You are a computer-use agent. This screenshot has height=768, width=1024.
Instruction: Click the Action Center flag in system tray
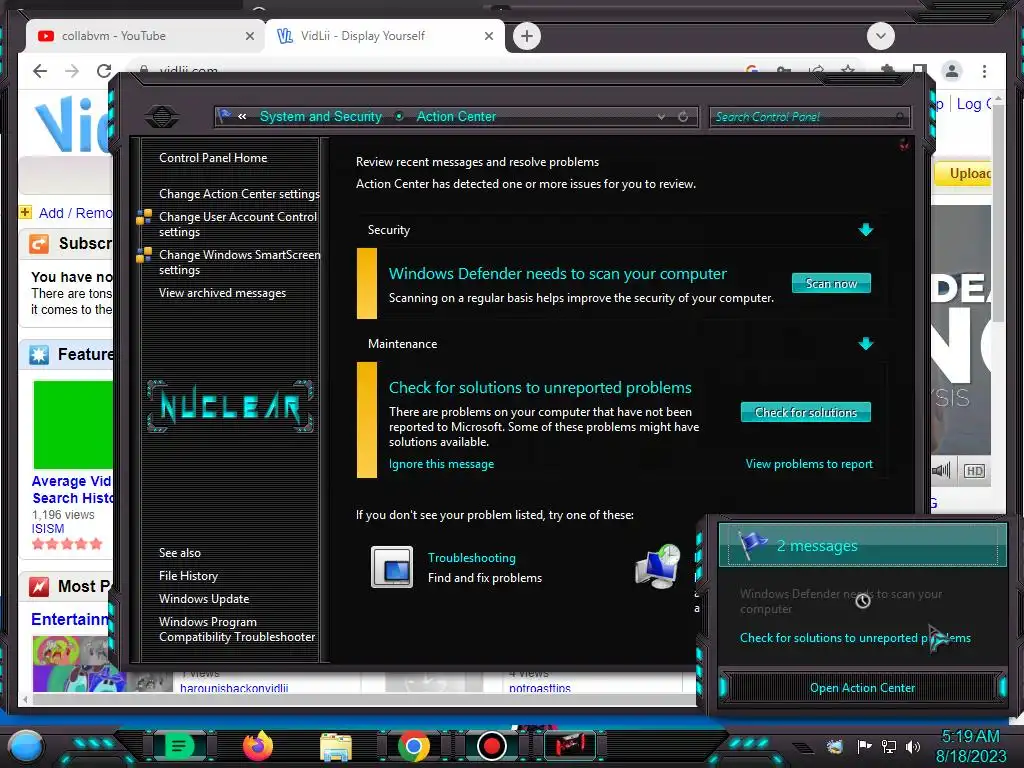(x=864, y=746)
